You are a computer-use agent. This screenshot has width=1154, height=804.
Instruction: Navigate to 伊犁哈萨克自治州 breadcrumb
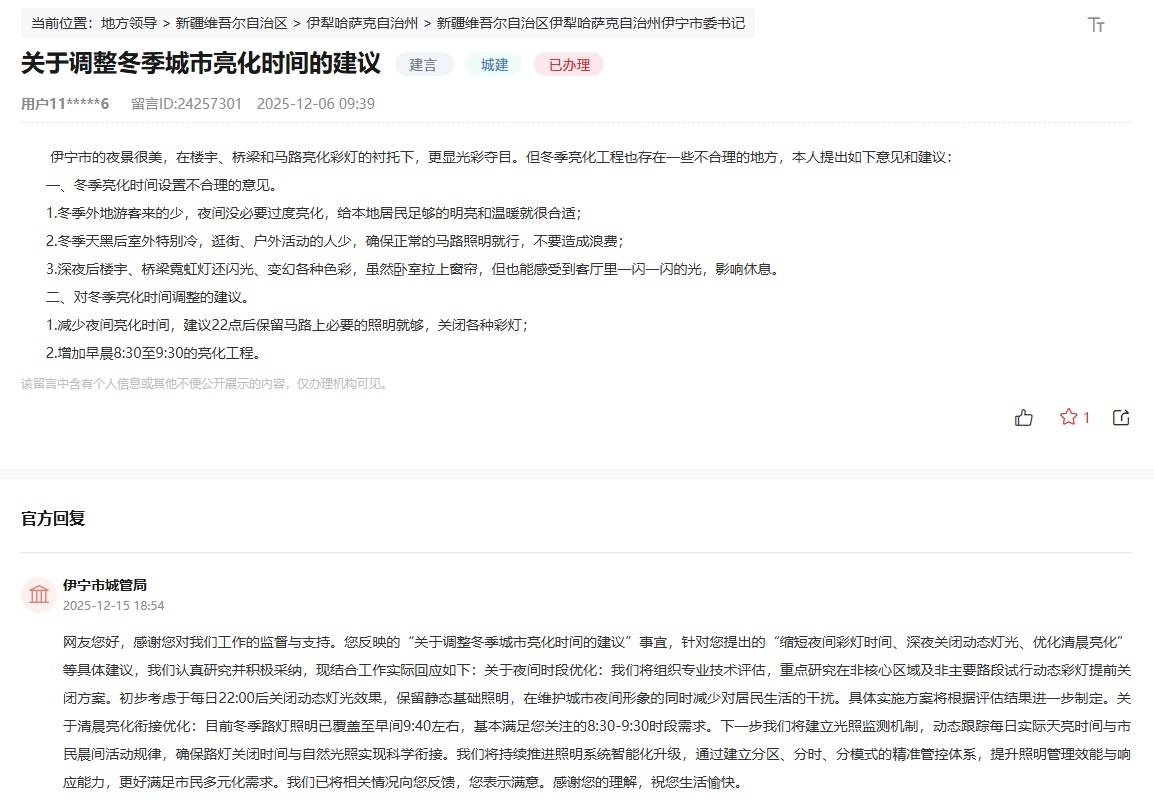coord(362,22)
